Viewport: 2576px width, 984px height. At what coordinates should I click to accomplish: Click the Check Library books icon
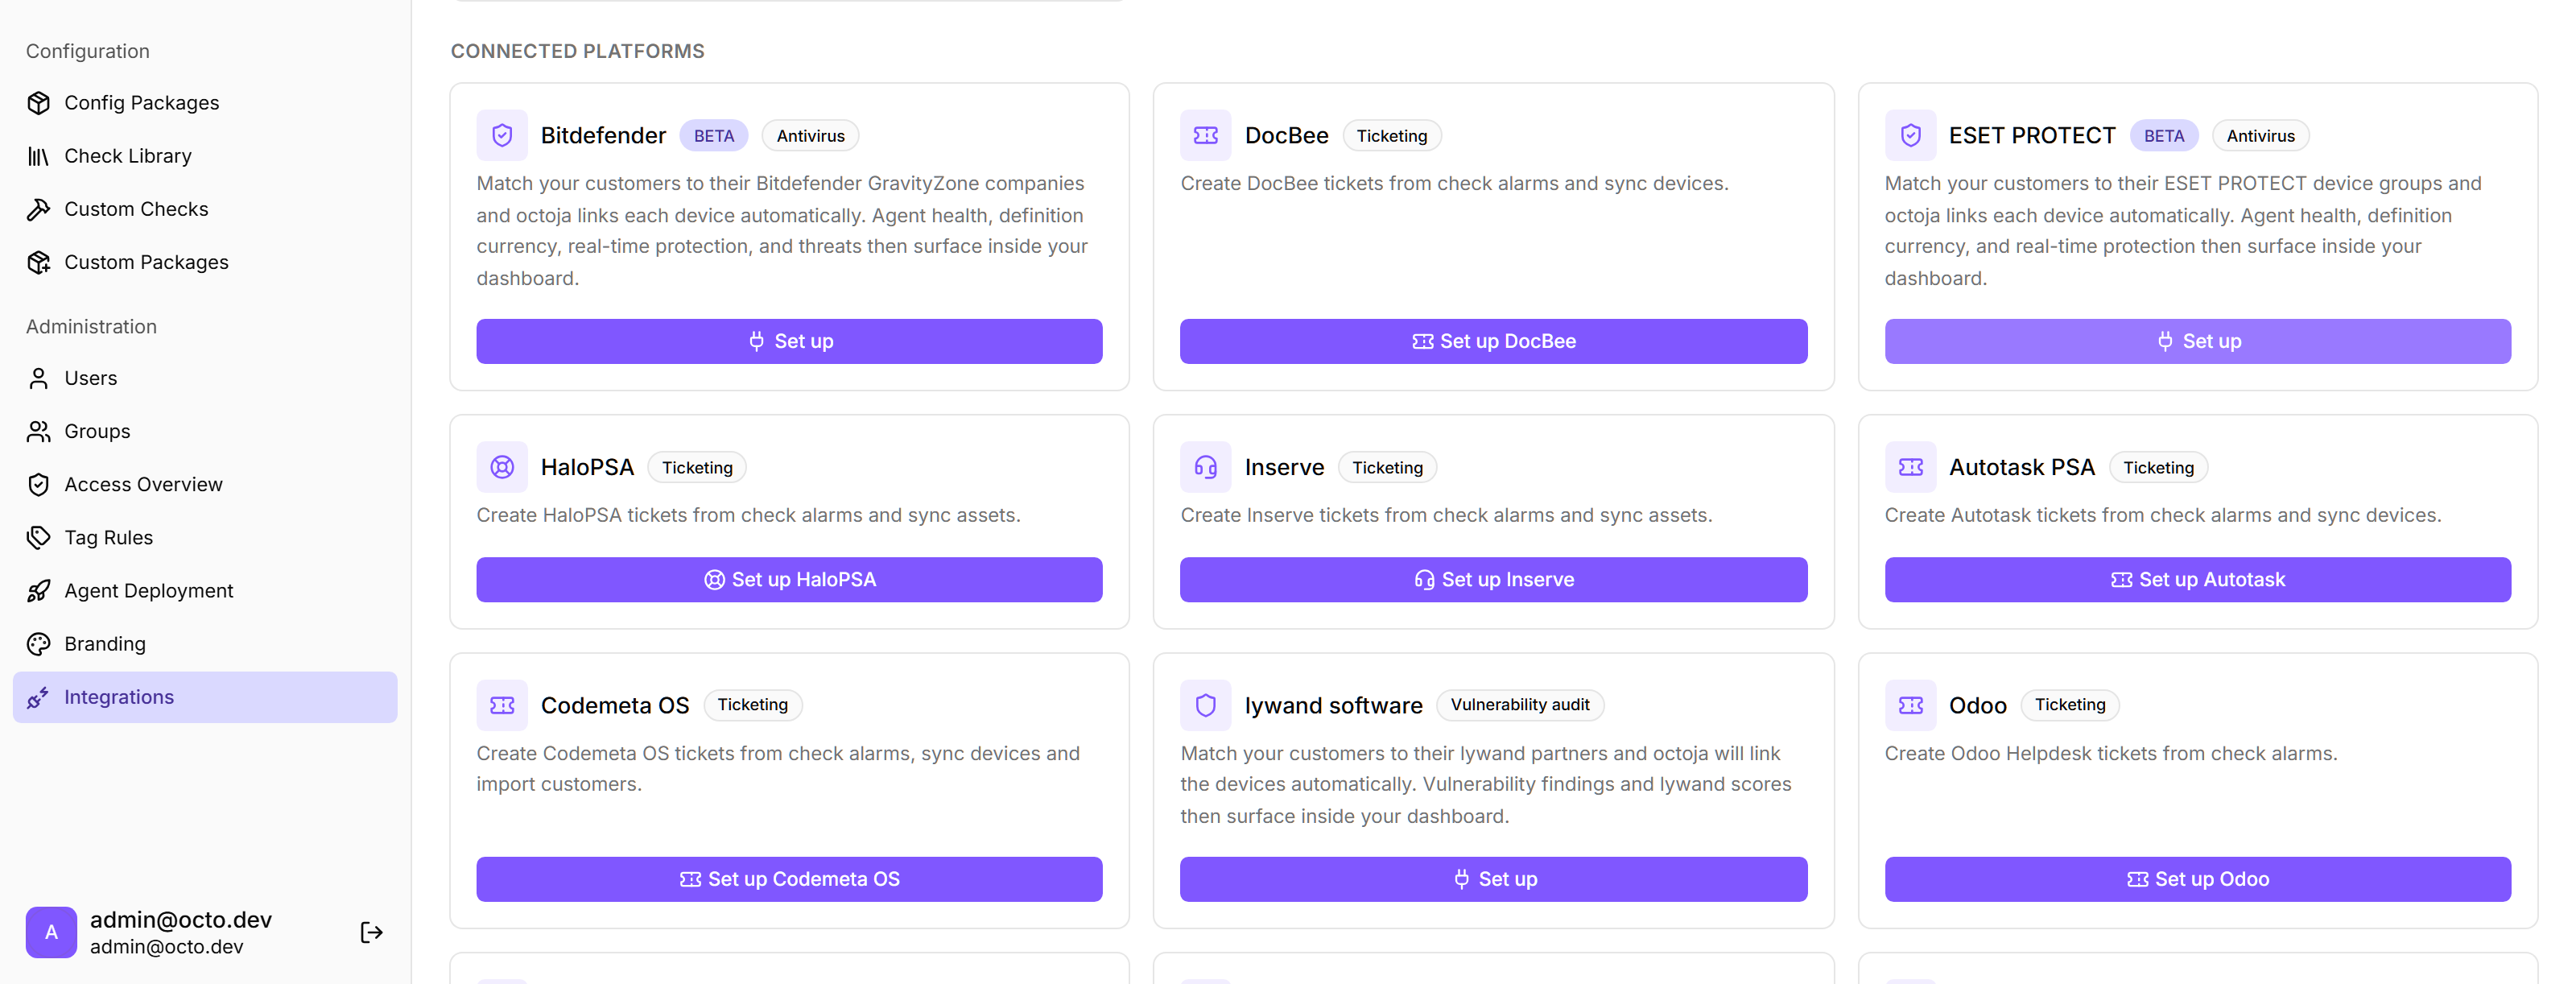38,156
